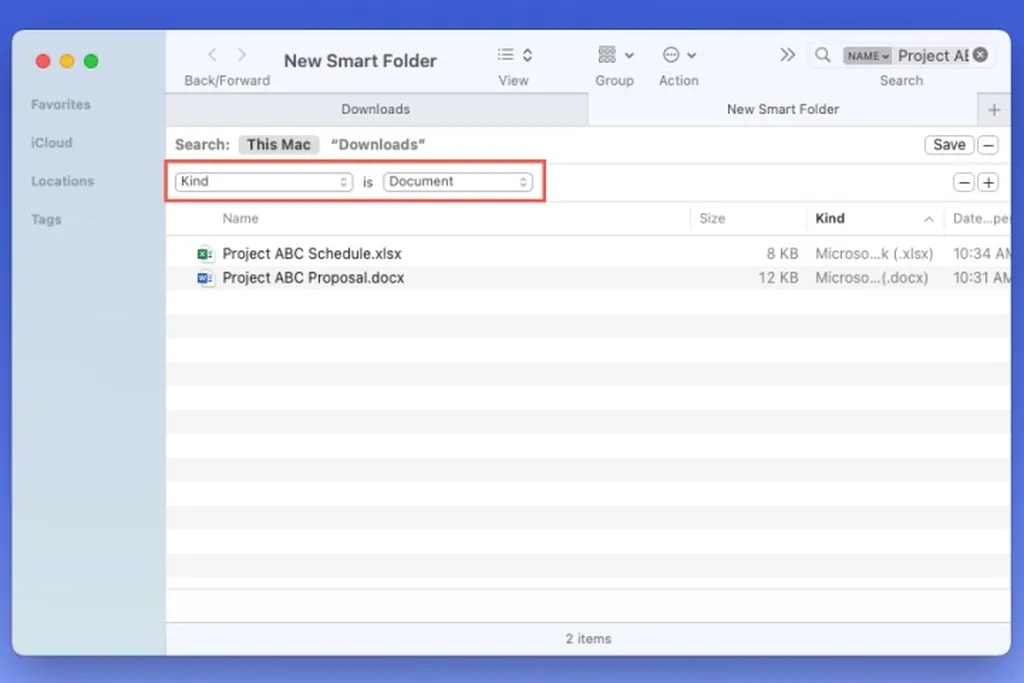
Task: Click the Group icon in the toolbar
Action: 607,55
